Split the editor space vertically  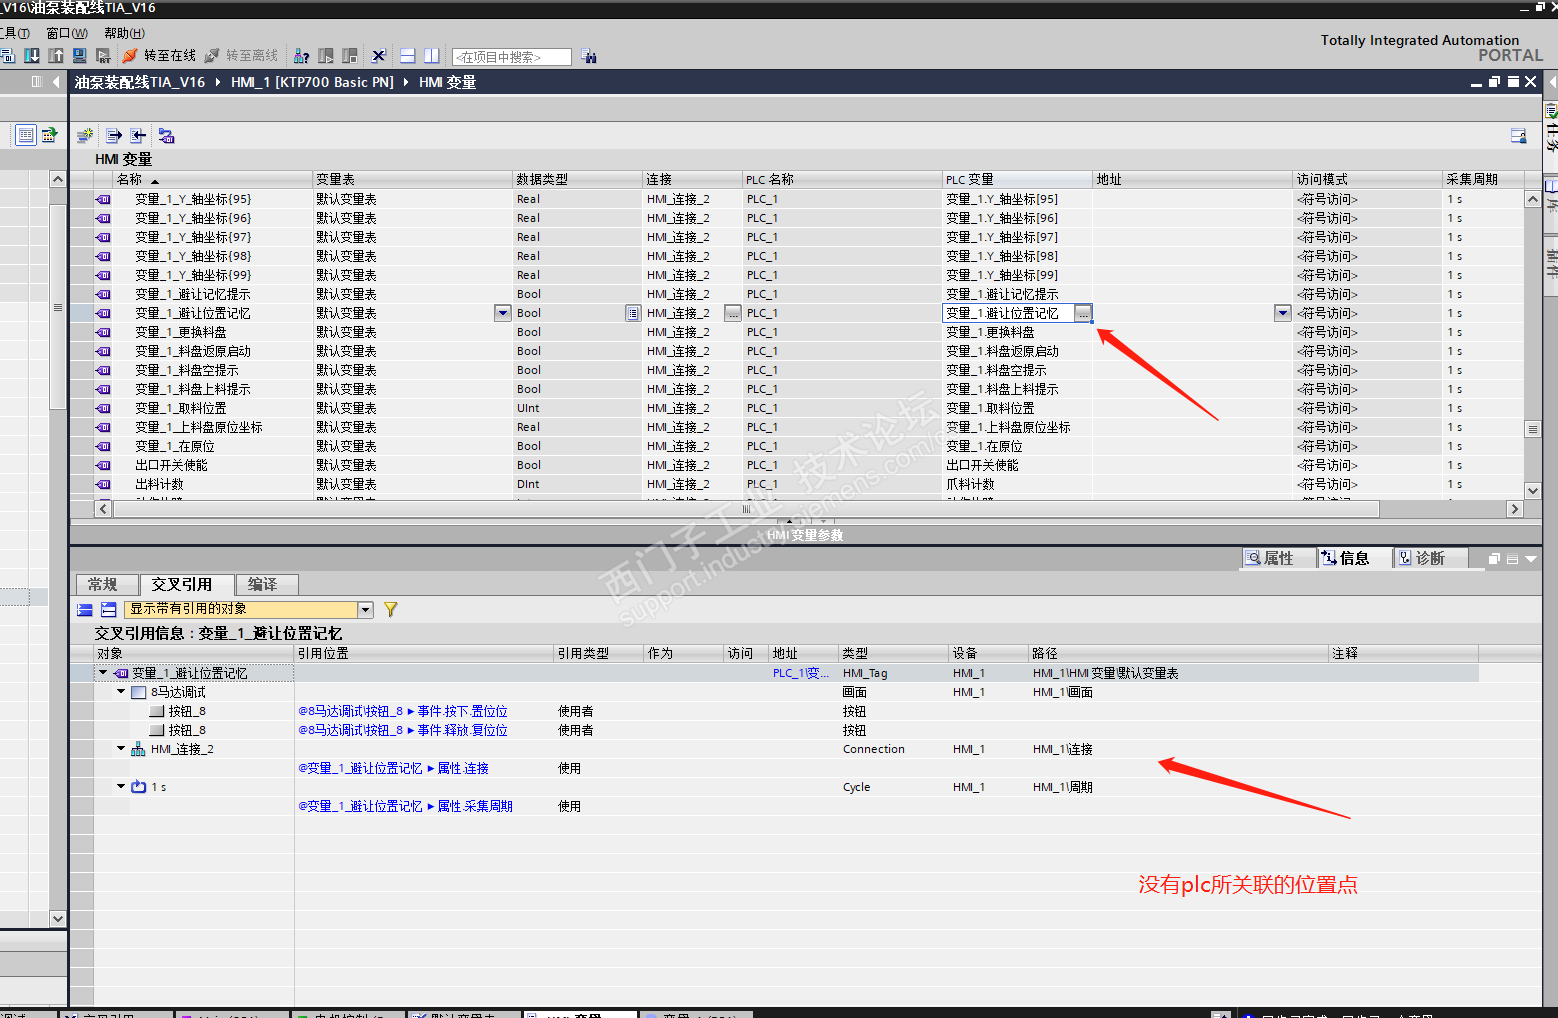click(x=431, y=56)
